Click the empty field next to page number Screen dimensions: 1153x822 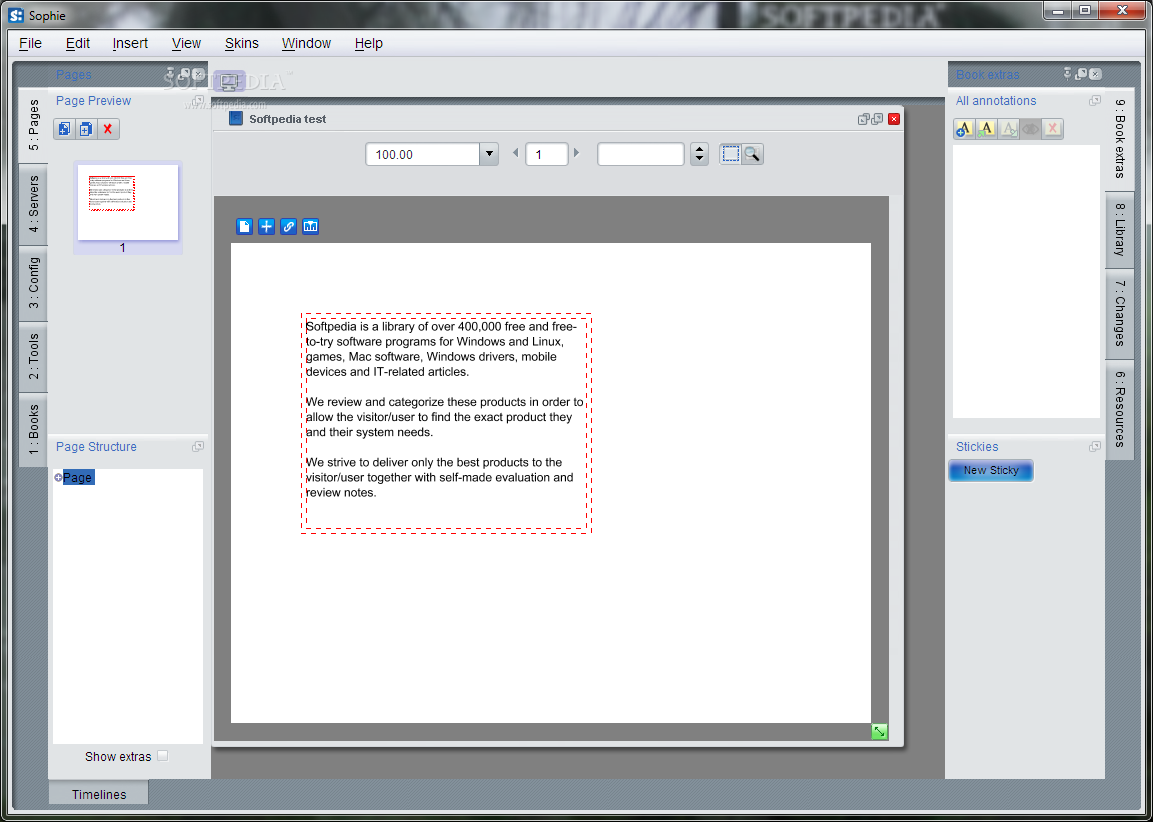(x=641, y=154)
